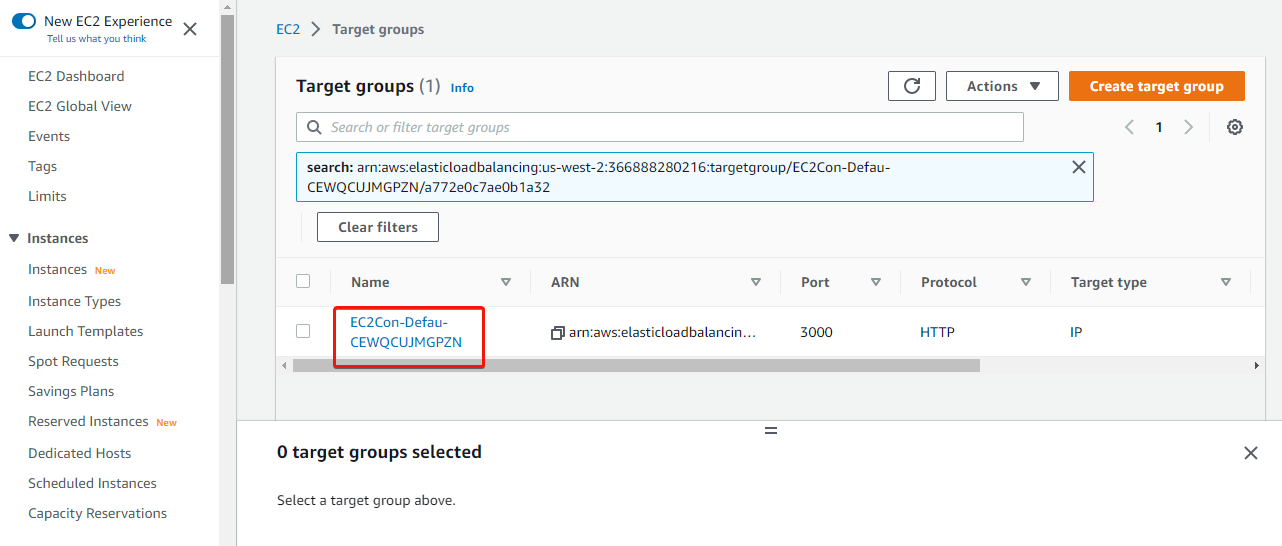This screenshot has height=546, width=1282.
Task: Open Capacity Reservations
Action: pyautogui.click(x=97, y=513)
